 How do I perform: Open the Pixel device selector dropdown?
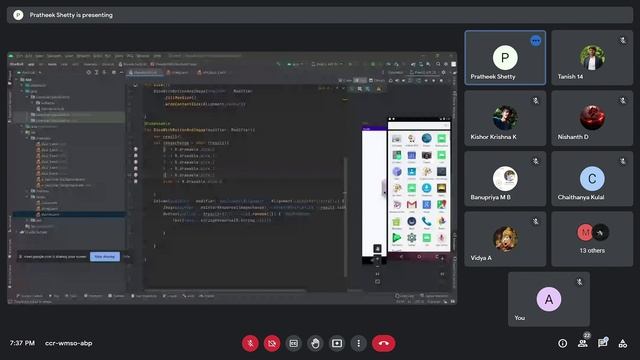tap(327, 64)
